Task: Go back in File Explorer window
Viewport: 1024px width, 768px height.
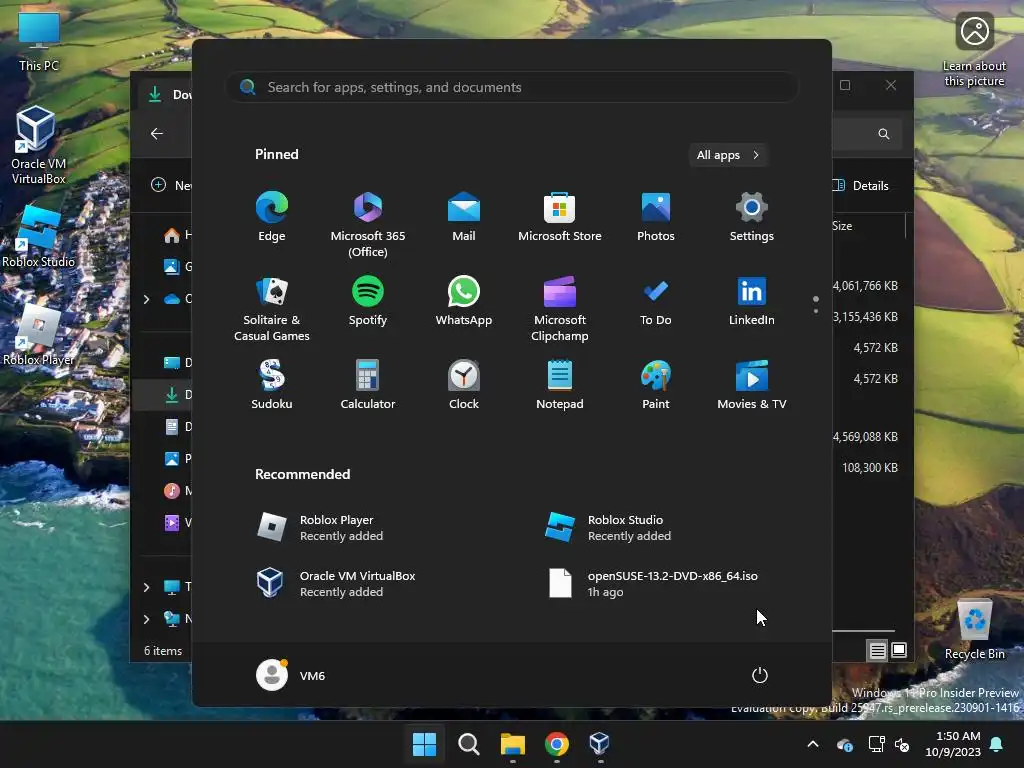Action: pyautogui.click(x=157, y=133)
